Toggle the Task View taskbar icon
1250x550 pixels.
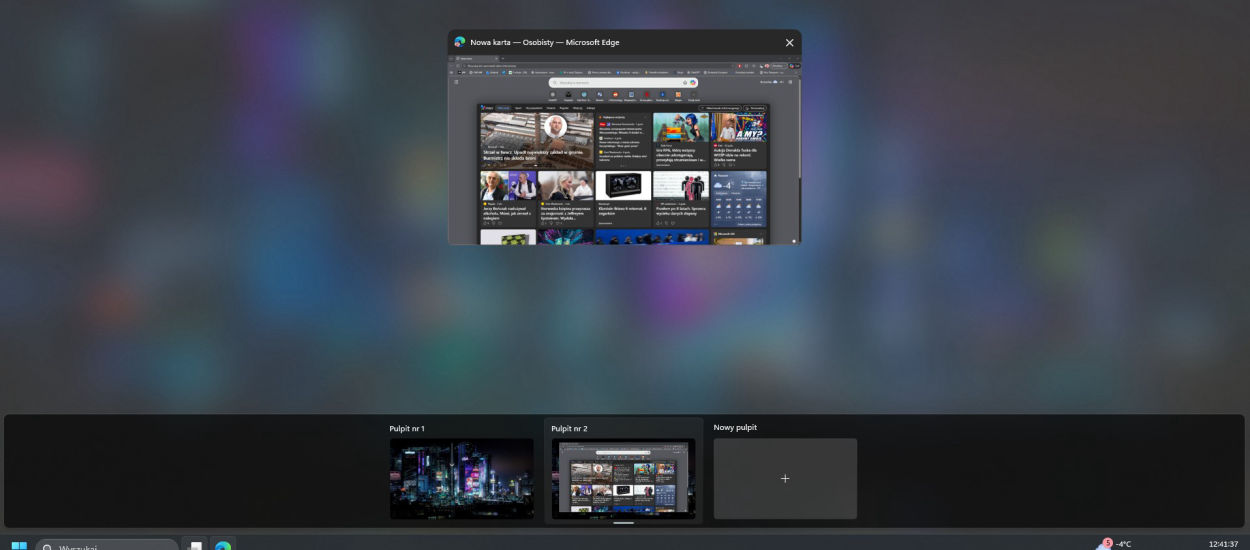[196, 546]
